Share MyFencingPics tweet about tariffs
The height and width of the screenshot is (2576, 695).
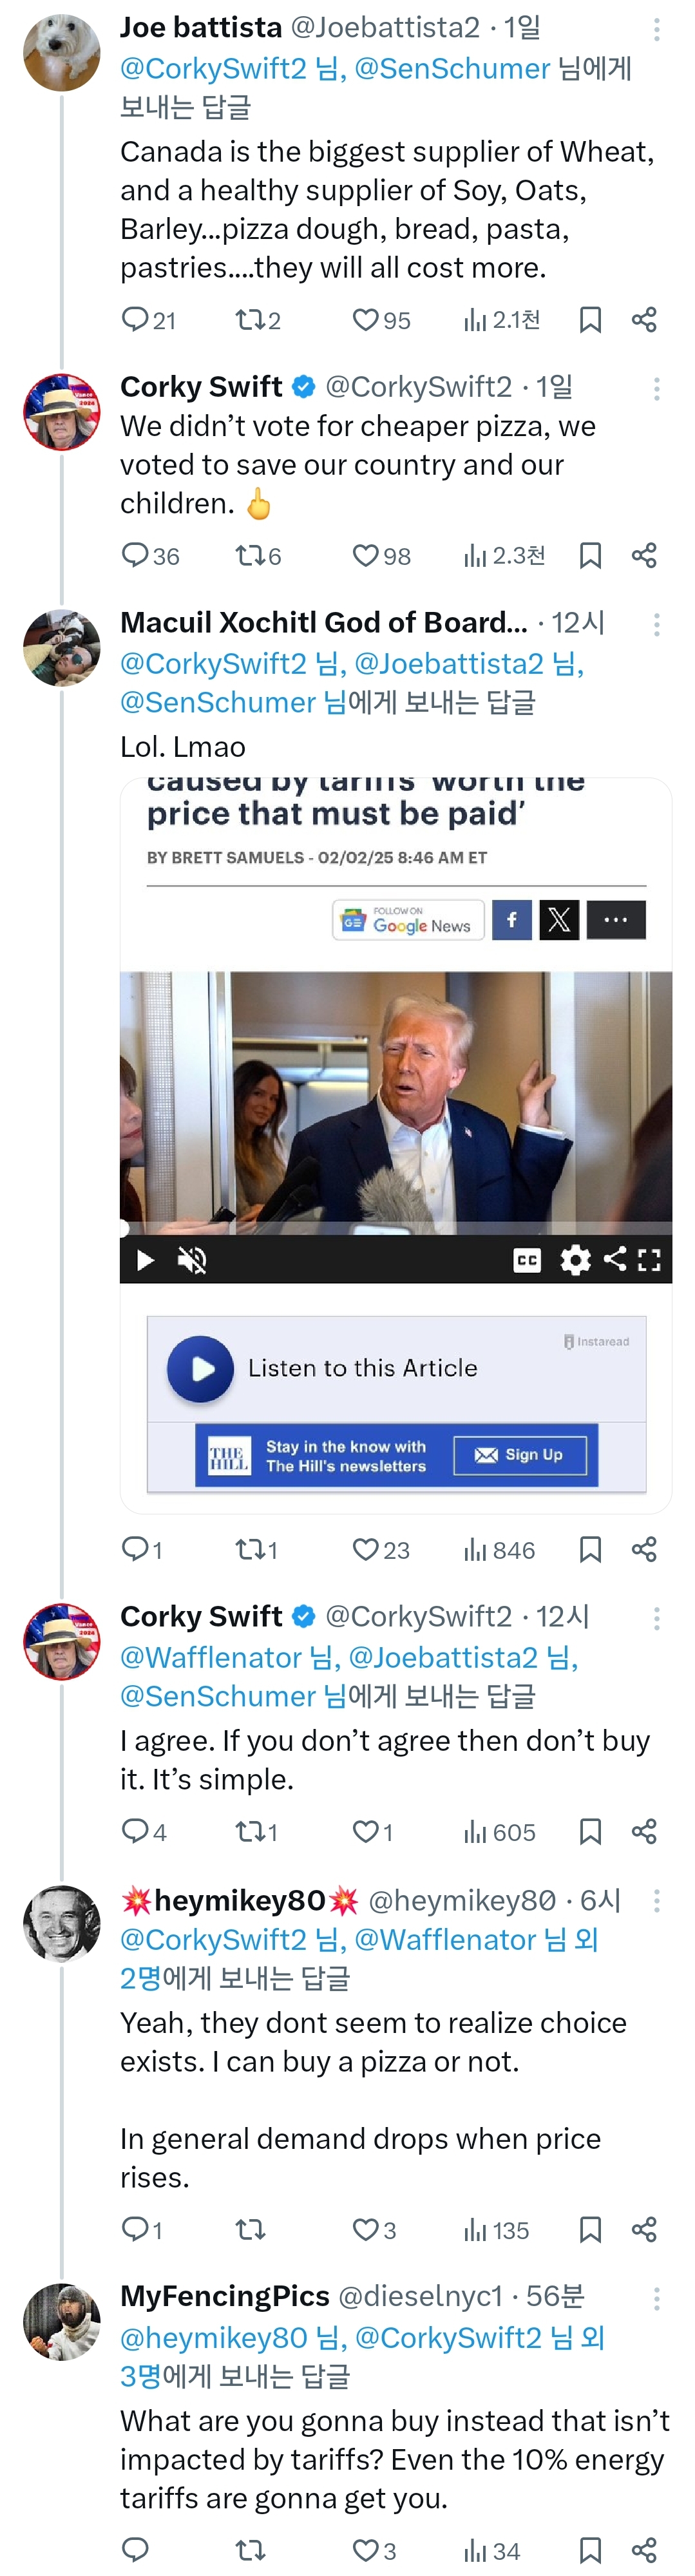point(644,2549)
